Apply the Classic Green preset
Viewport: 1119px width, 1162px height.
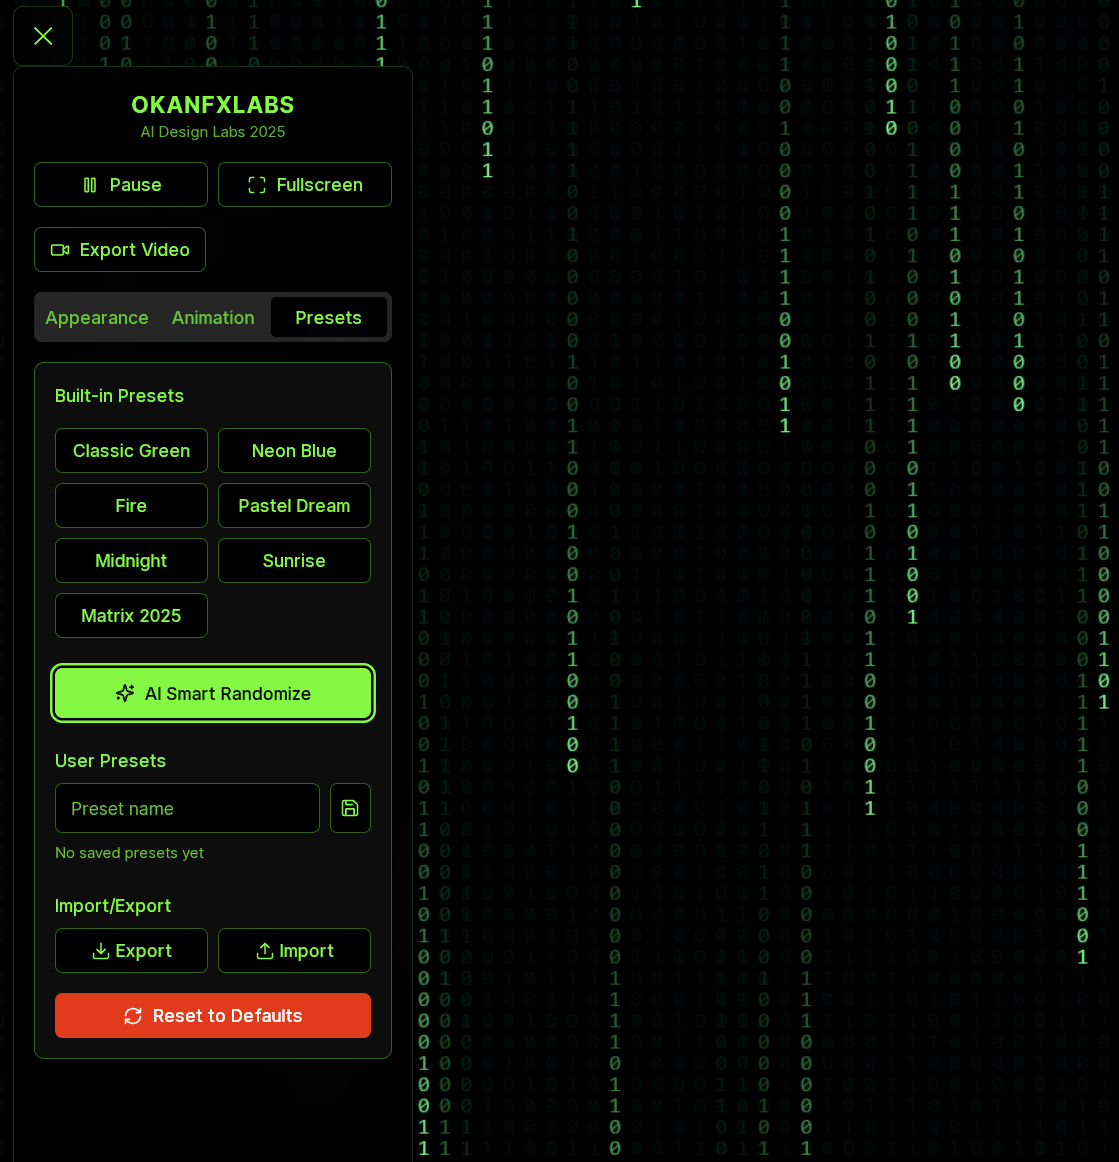tap(131, 450)
